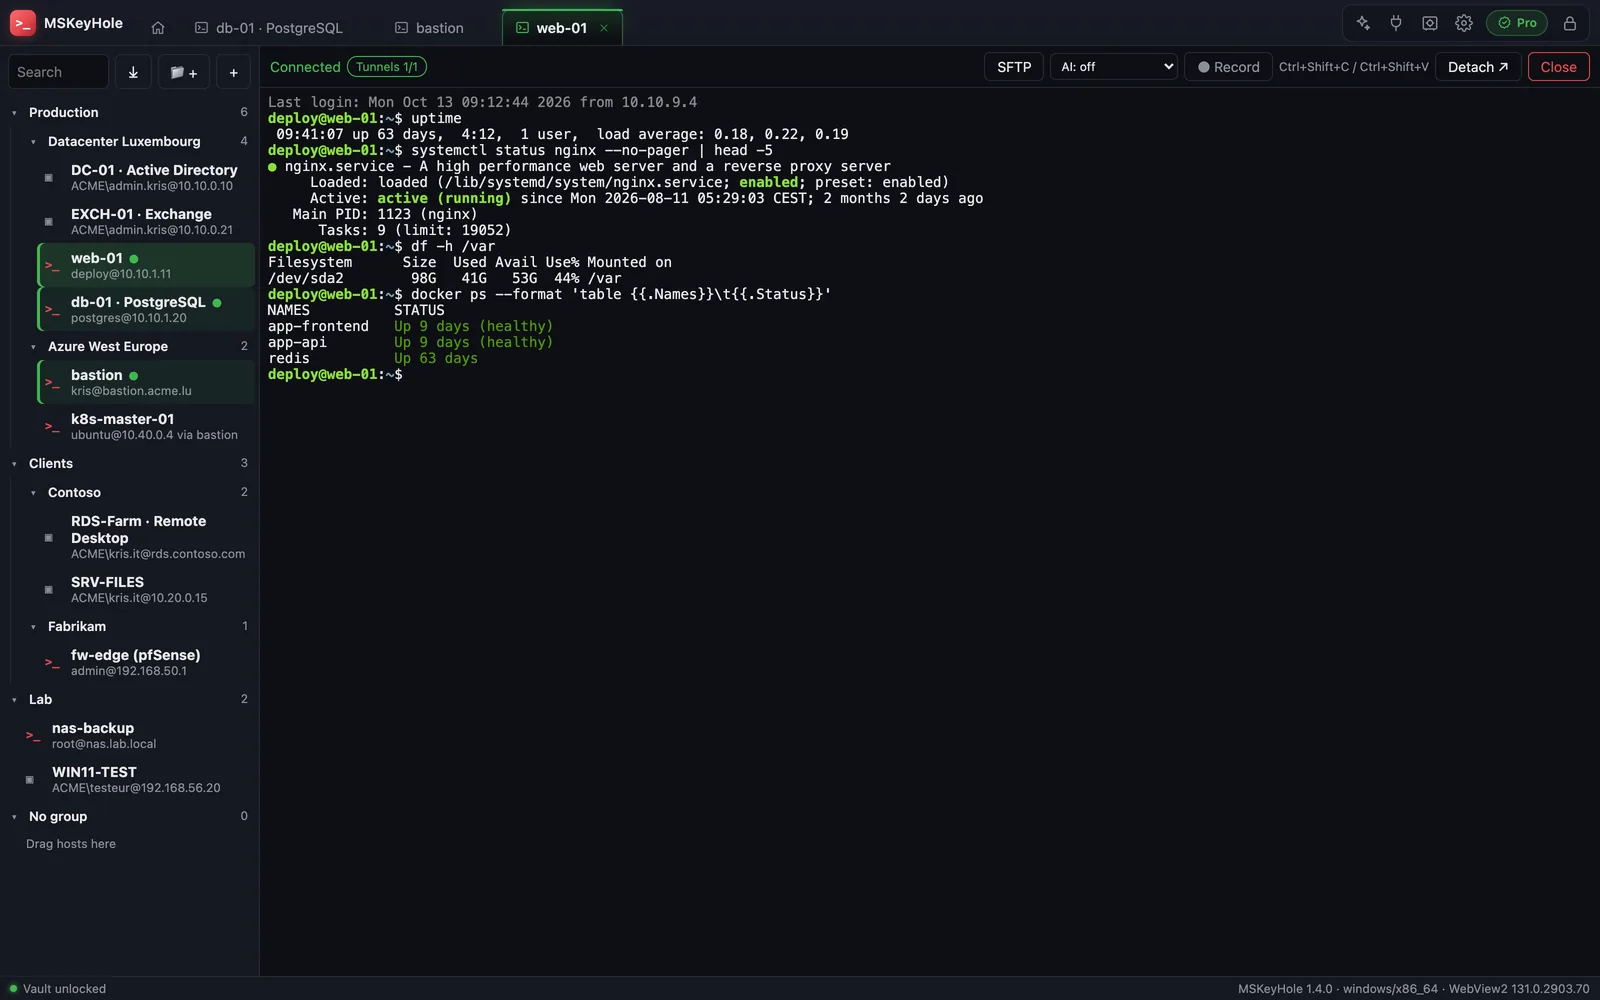Close the web-01 tab with its x

[604, 28]
